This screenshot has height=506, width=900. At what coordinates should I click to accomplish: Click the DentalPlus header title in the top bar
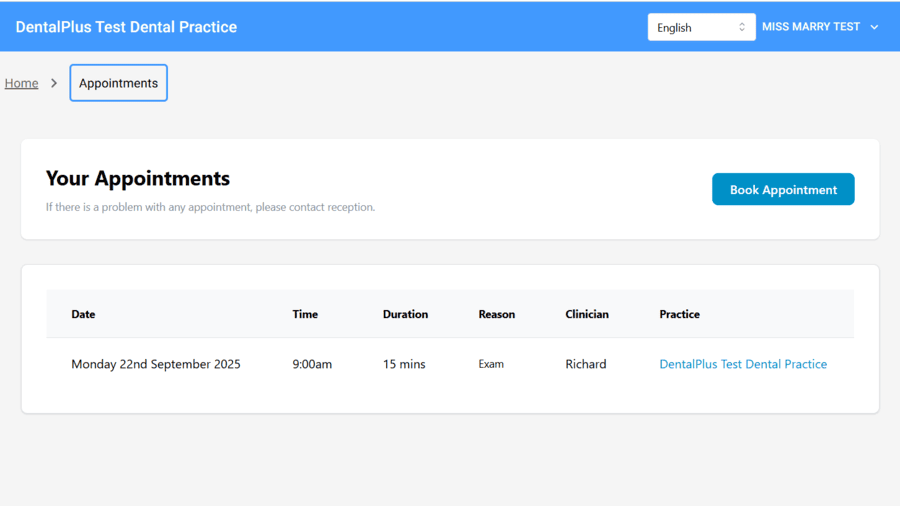(126, 27)
